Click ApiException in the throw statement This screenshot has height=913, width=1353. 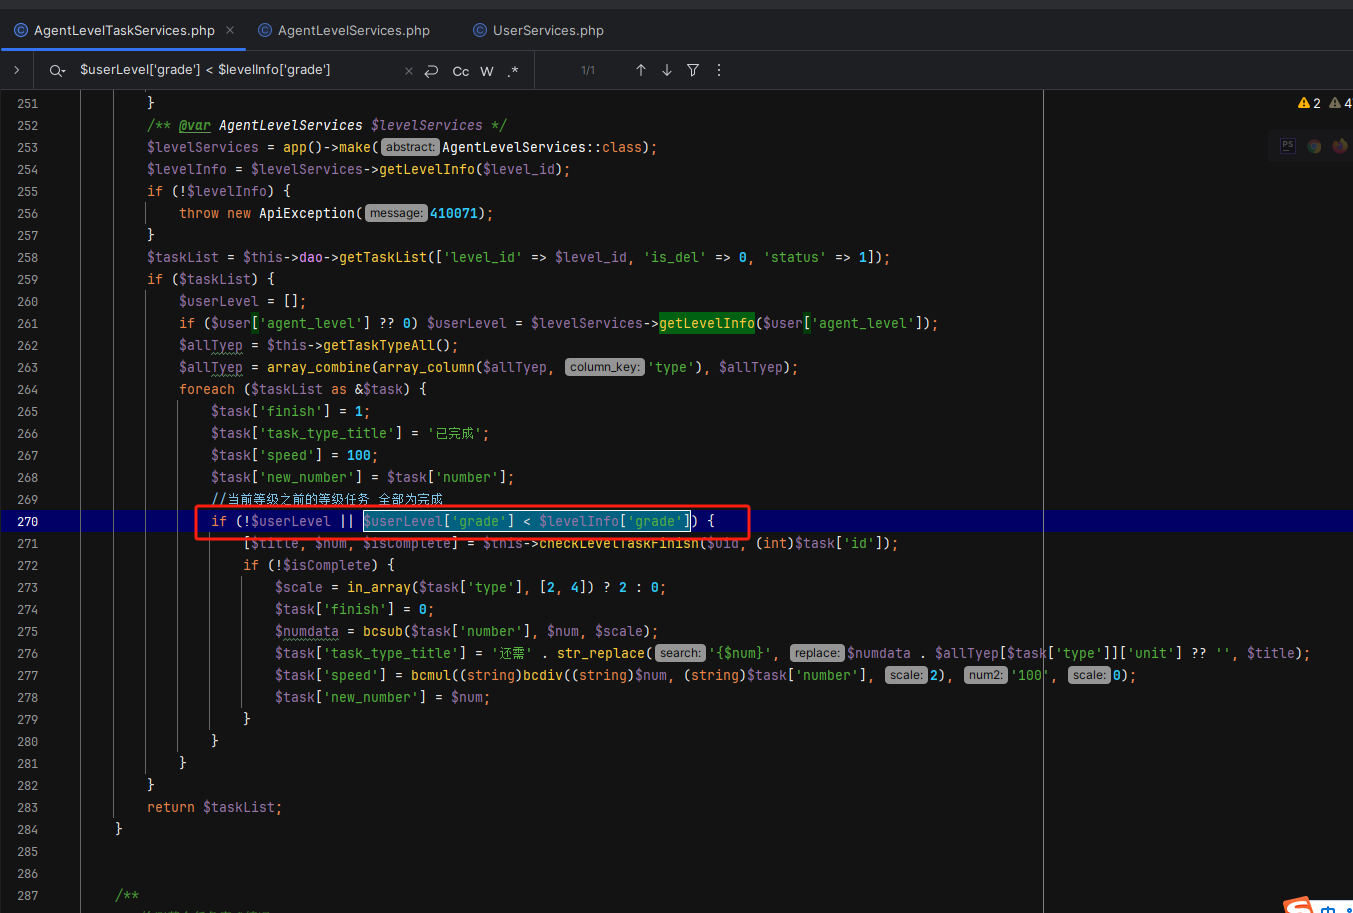click(x=307, y=213)
